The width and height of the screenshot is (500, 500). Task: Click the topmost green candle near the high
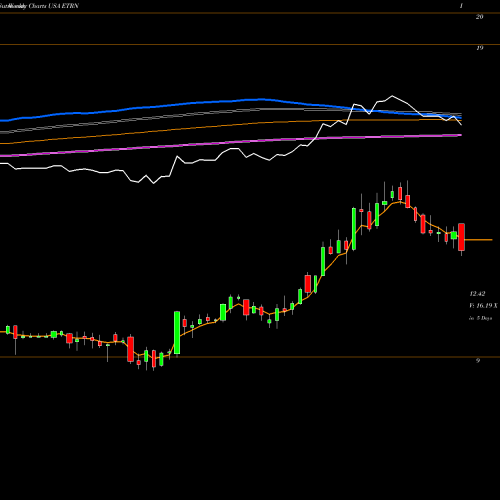point(392,194)
